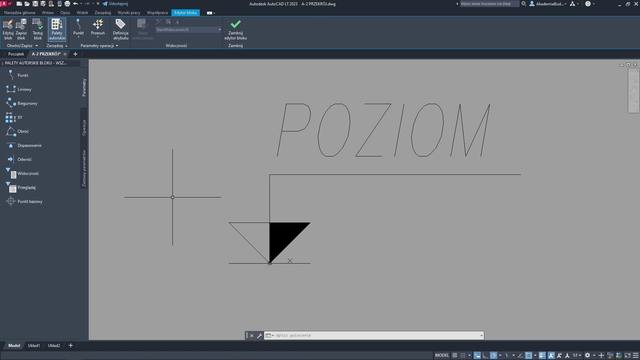Switch to the Układ2 layout tab

[x=54, y=346]
